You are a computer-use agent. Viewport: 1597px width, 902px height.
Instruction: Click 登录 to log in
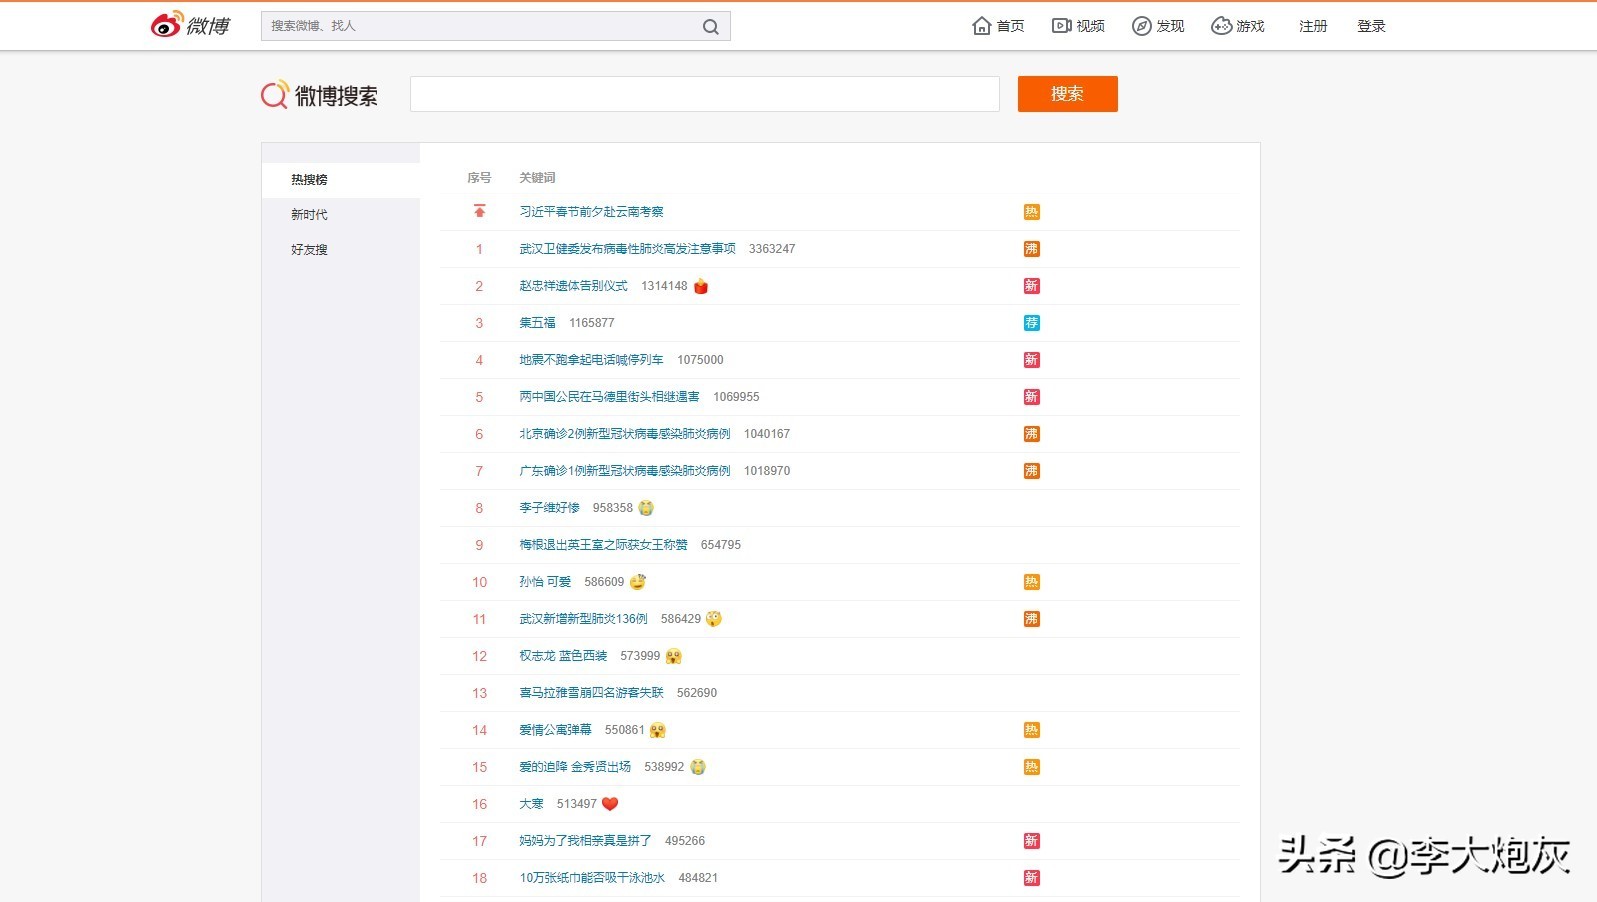point(1371,26)
